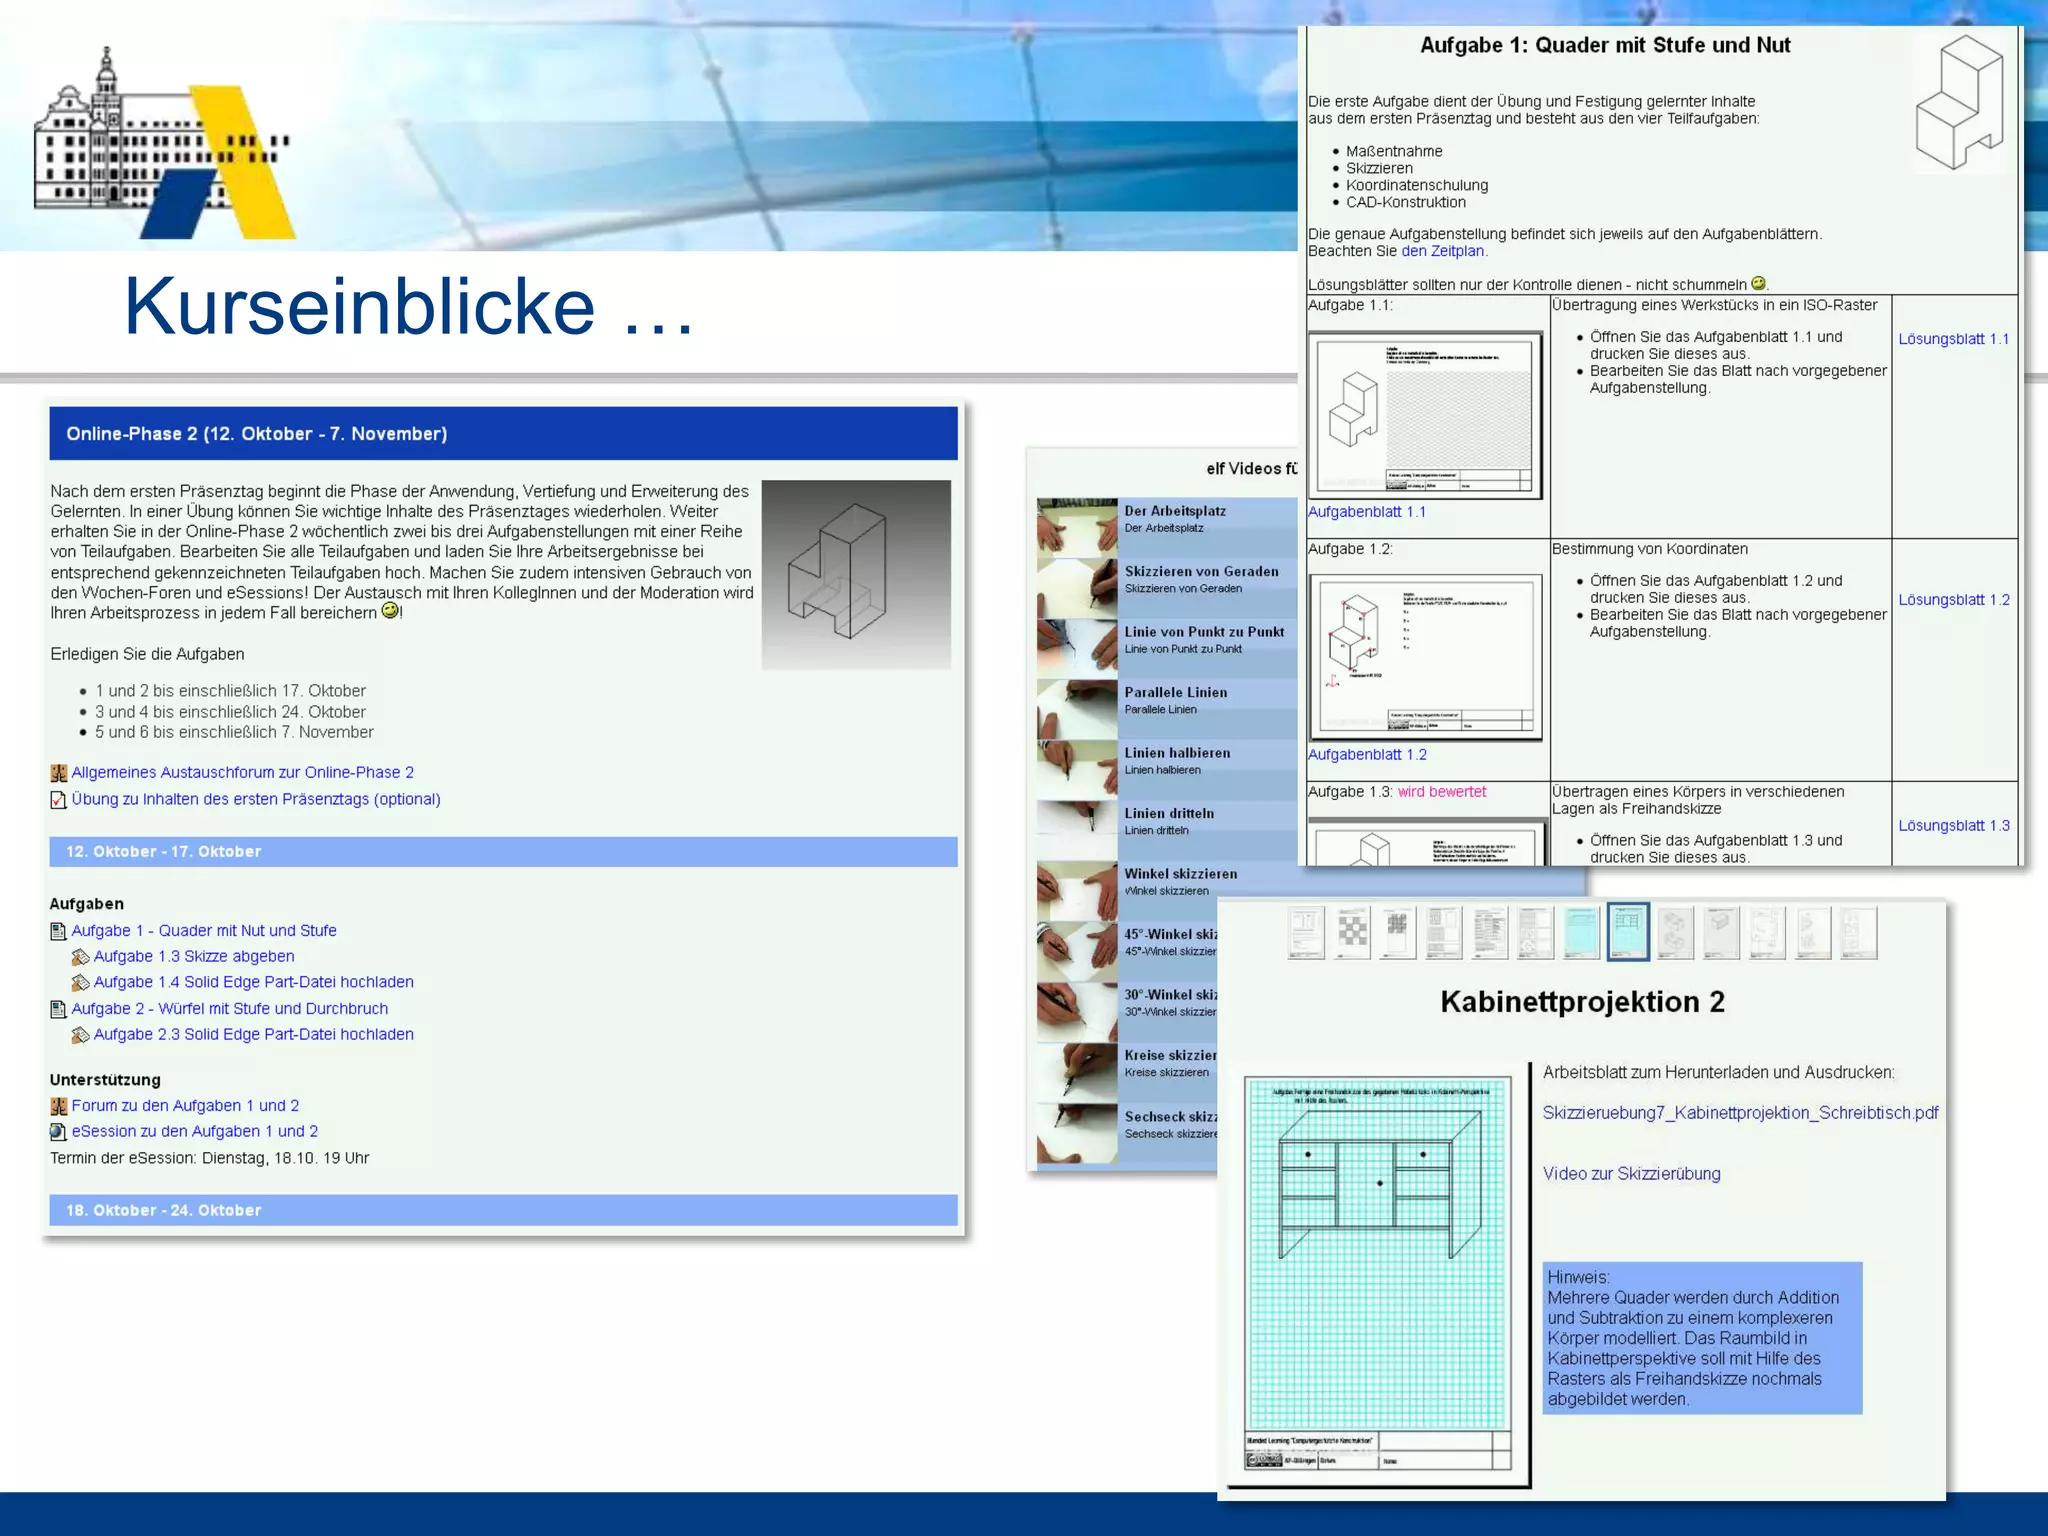Open eSession zu den Aufgaben 1 und 2
The image size is (2048, 1536).
point(195,1132)
